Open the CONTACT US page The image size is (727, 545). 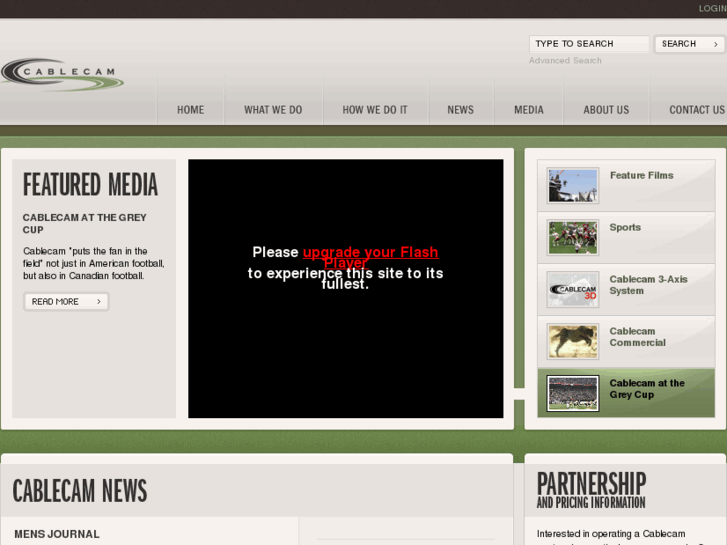(697, 110)
